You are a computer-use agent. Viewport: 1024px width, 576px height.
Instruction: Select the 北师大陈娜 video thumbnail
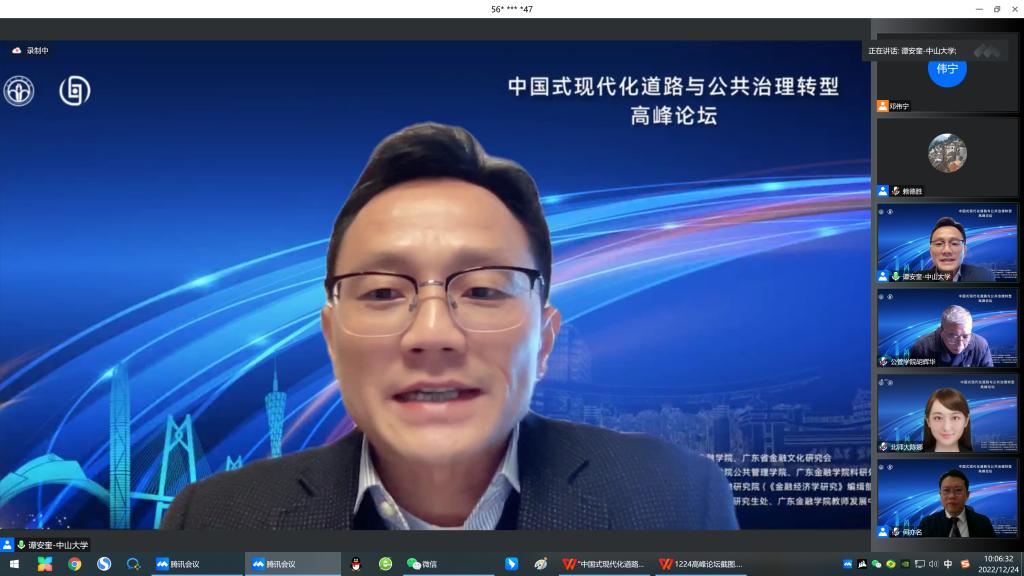(x=947, y=412)
